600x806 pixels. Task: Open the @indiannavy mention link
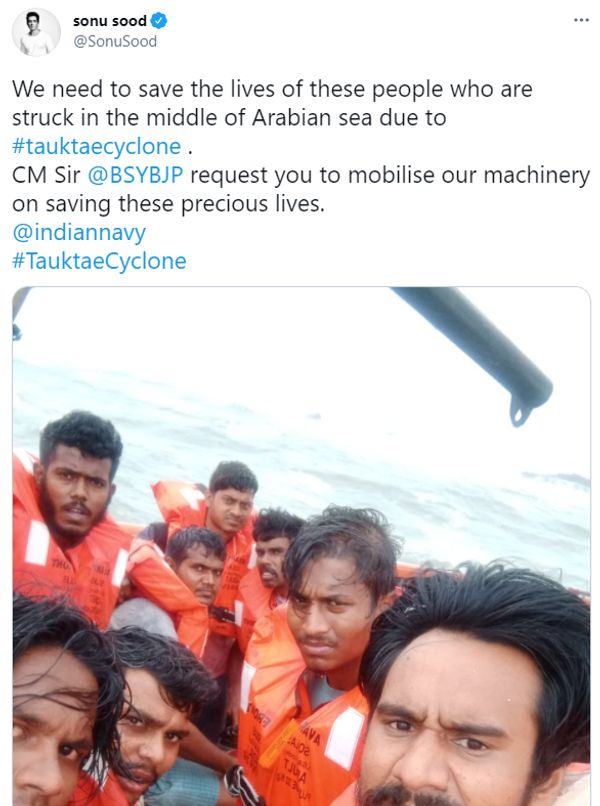(x=79, y=233)
